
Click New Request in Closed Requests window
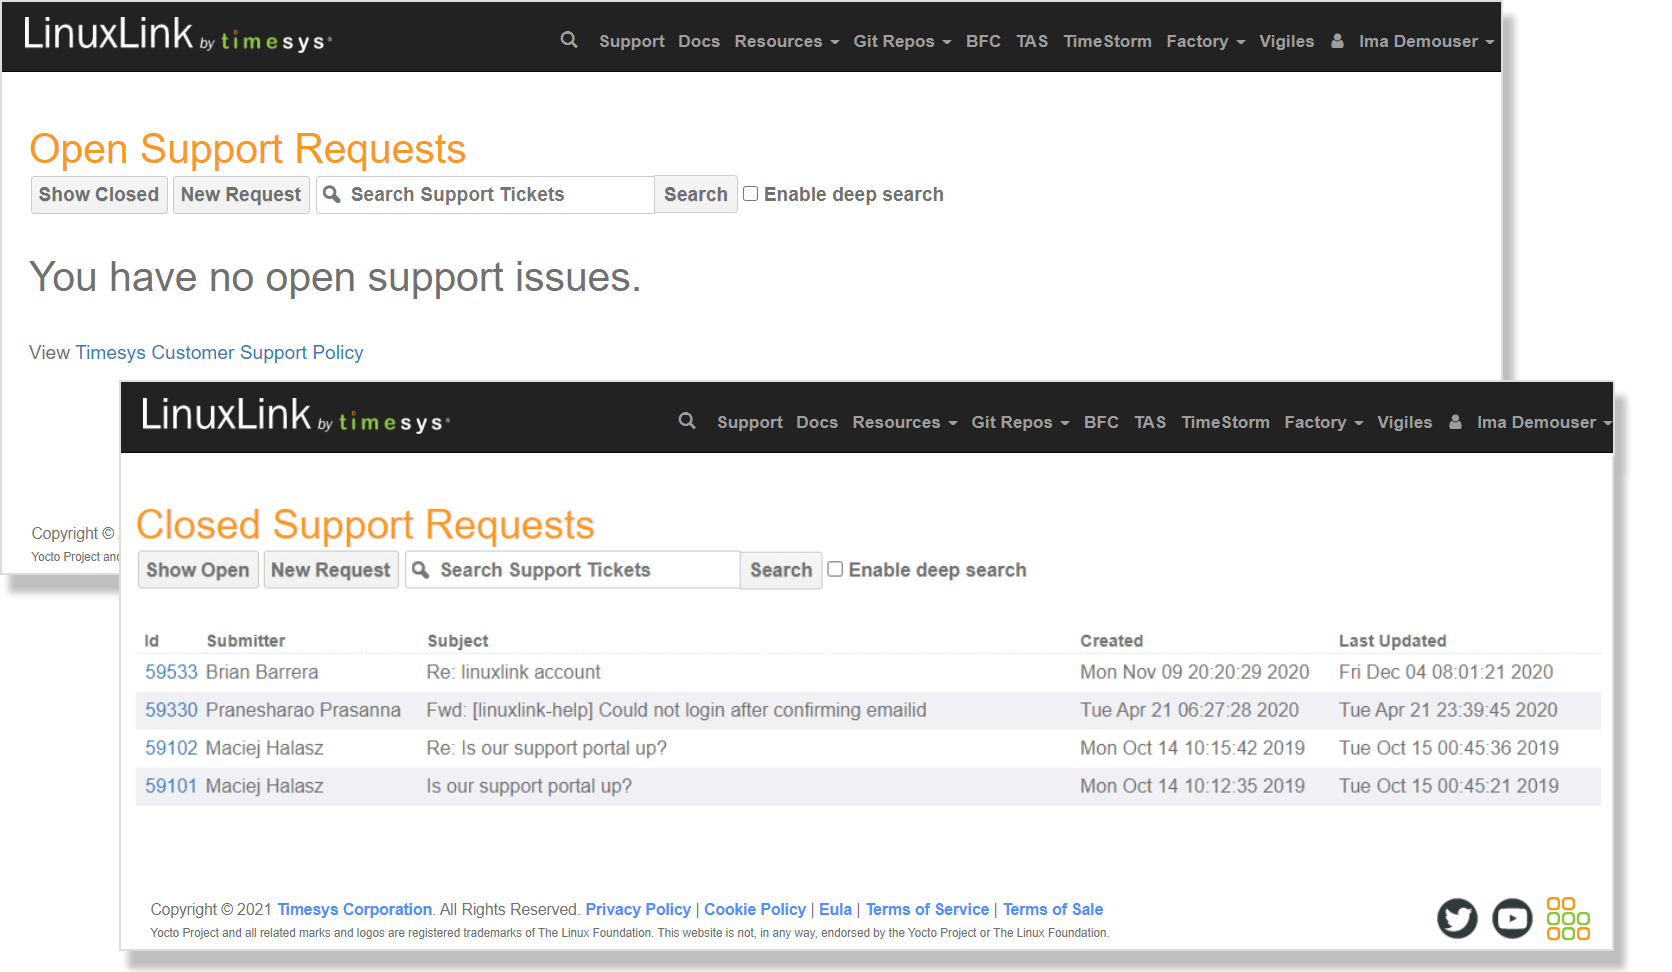331,570
